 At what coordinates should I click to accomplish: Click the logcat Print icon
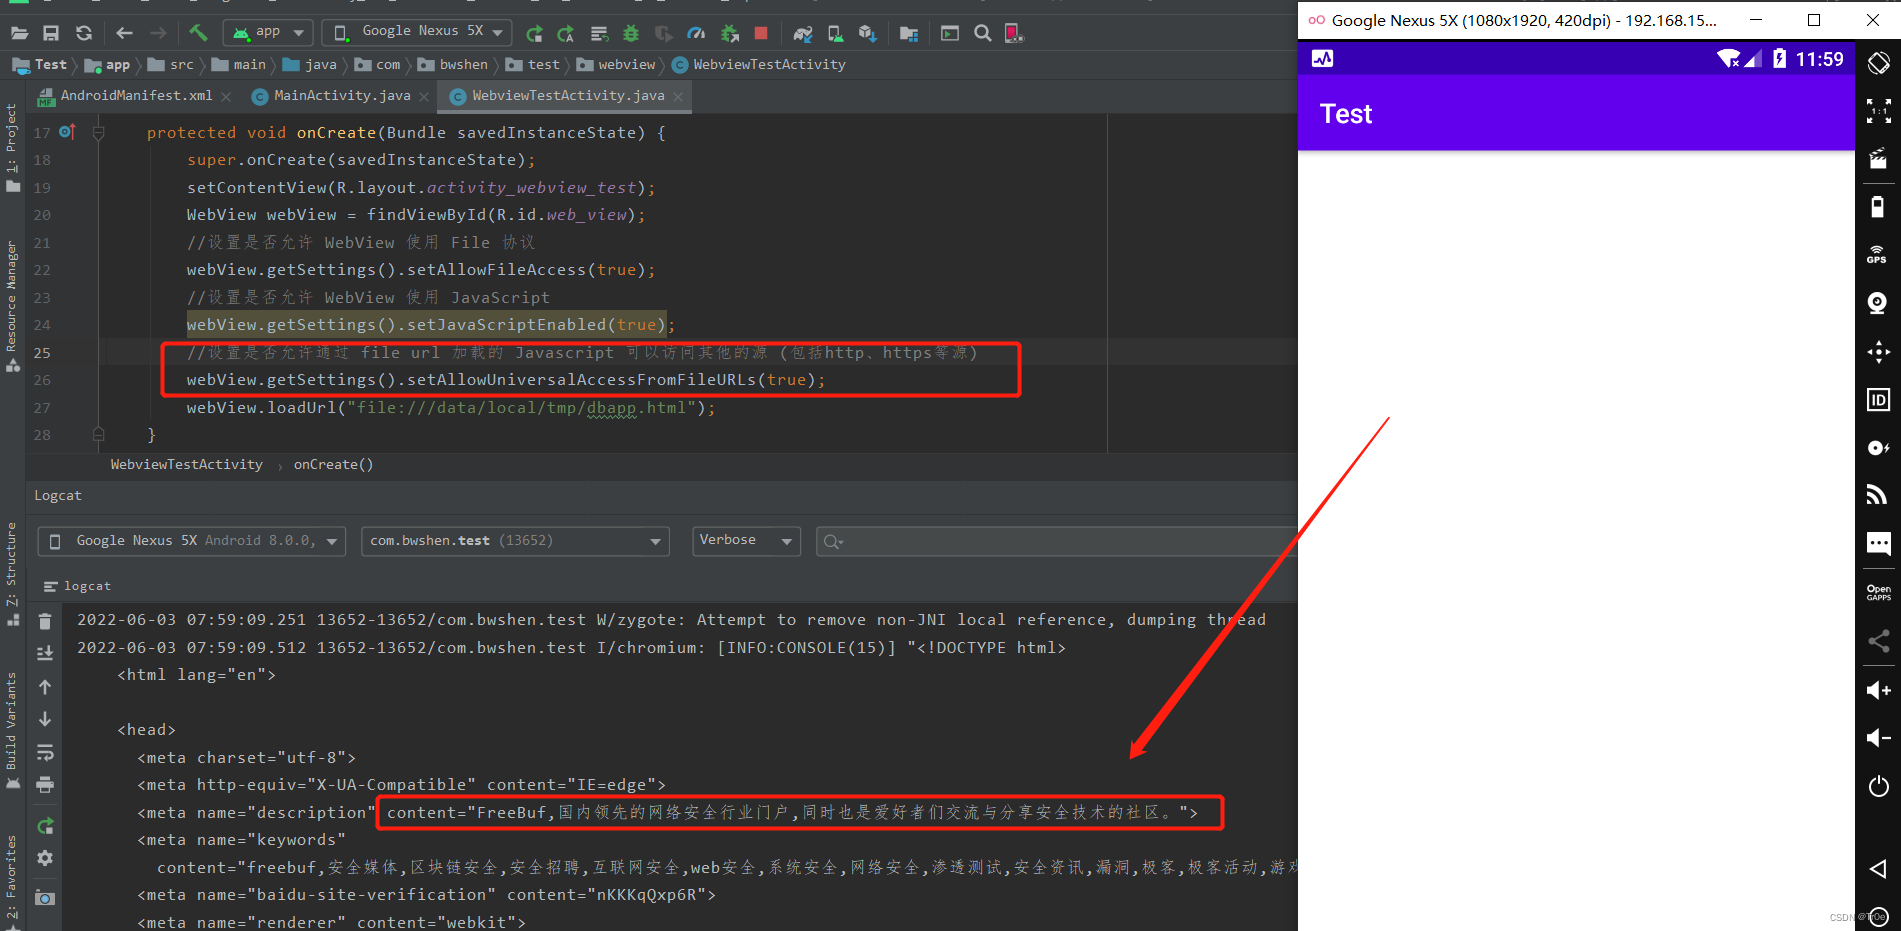tap(45, 785)
